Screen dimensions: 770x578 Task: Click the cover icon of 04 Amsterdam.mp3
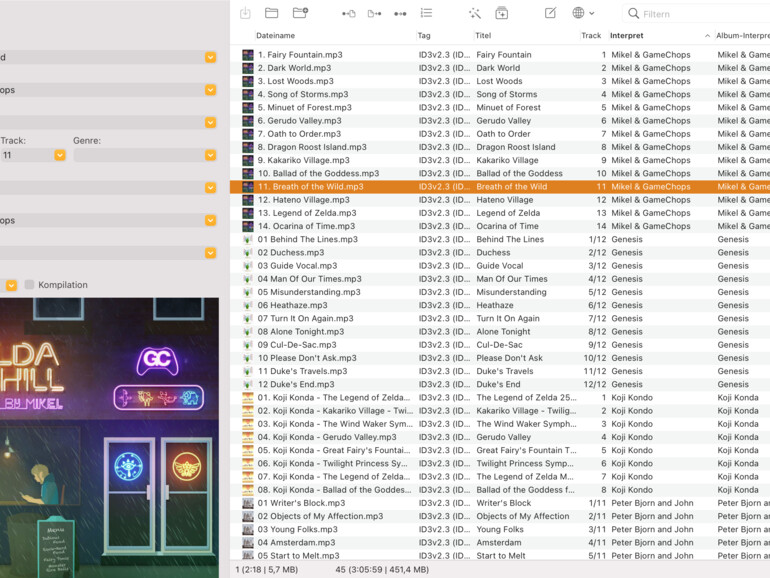click(248, 543)
